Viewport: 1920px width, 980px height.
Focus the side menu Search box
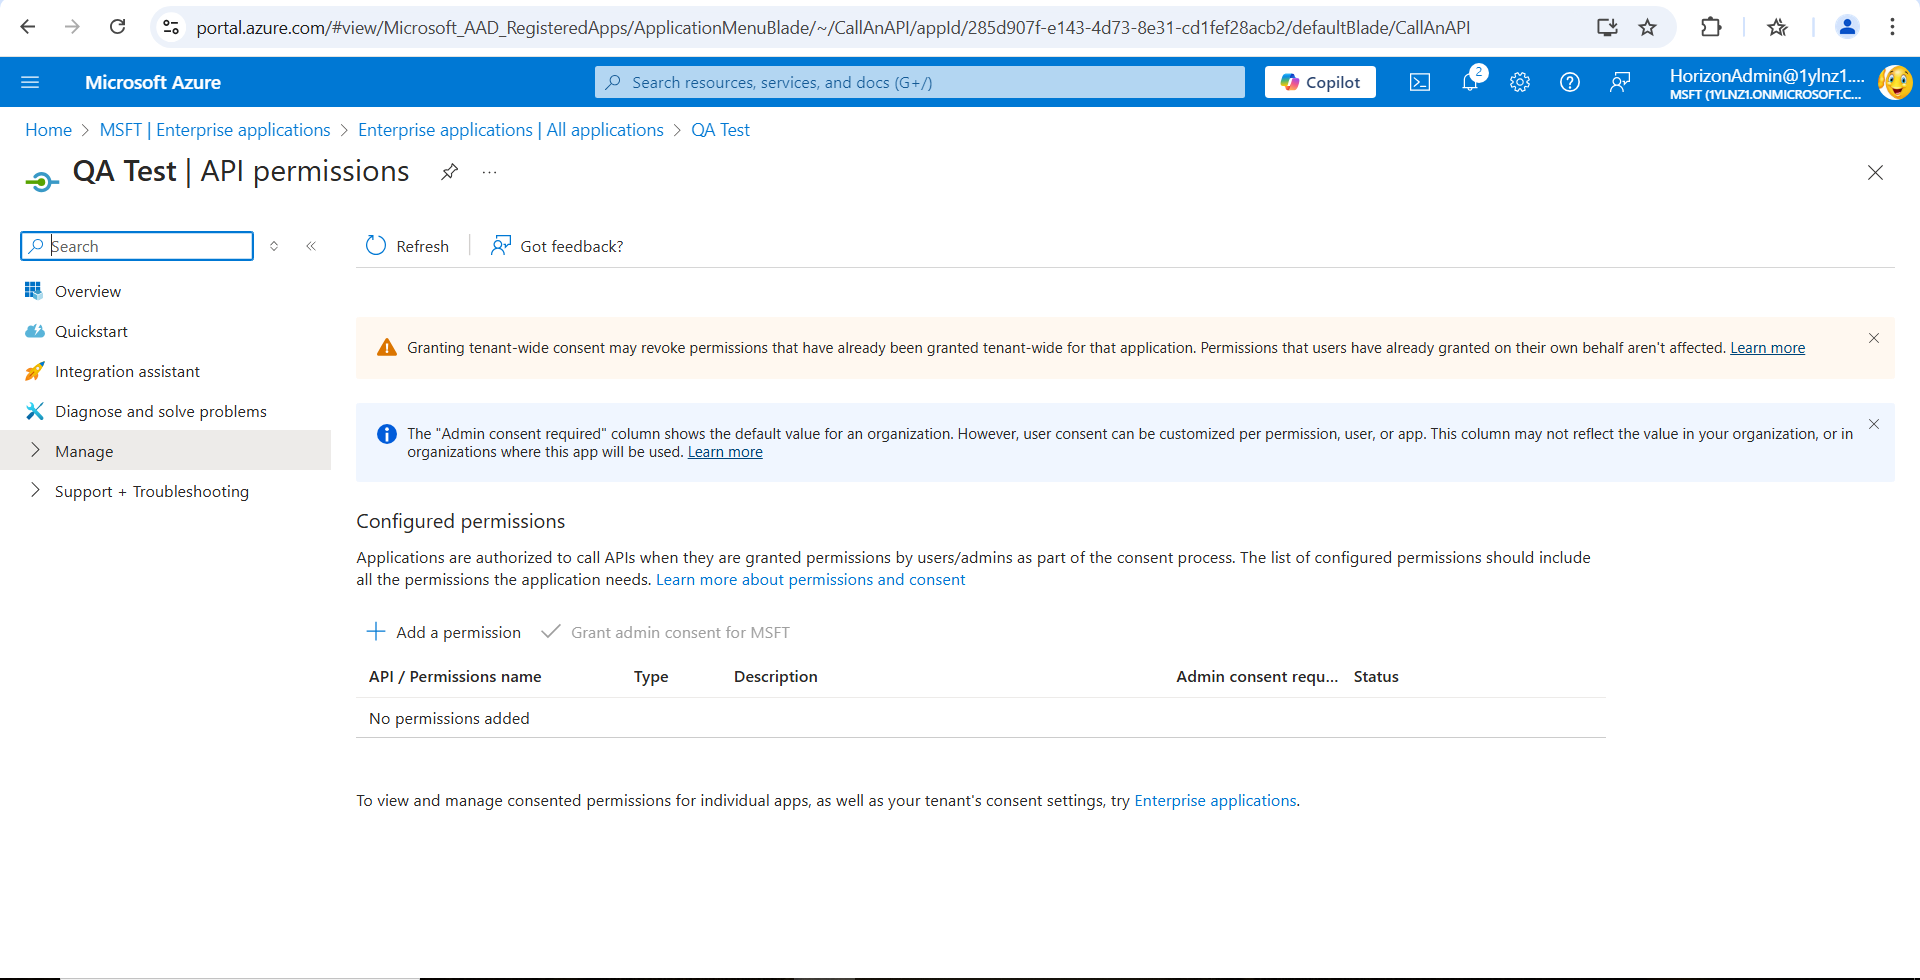click(137, 246)
